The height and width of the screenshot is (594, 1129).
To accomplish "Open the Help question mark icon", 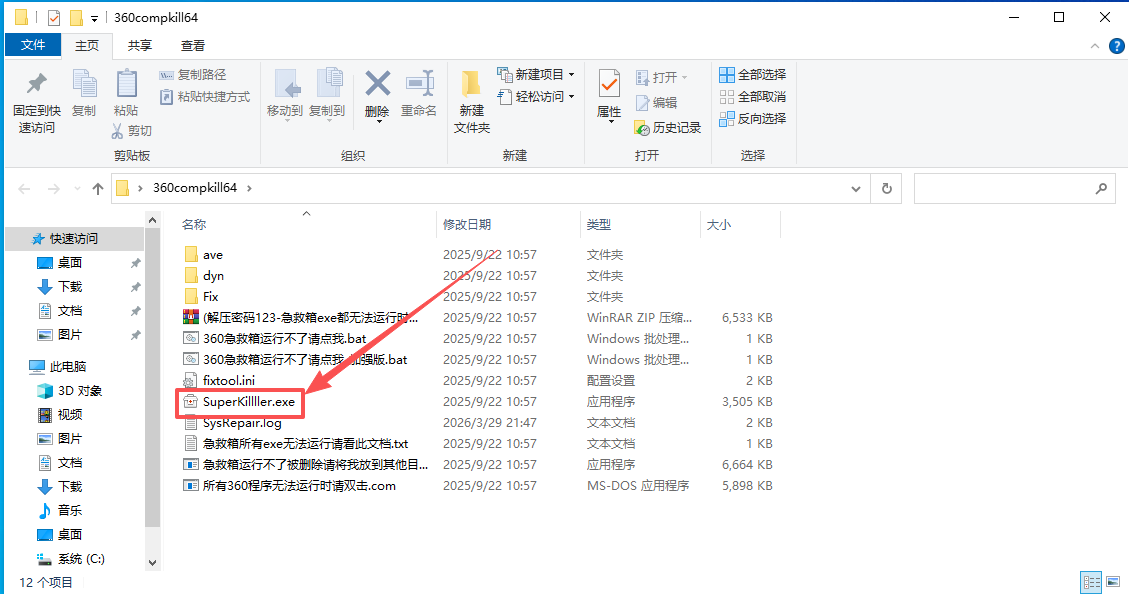I will click(x=1116, y=46).
